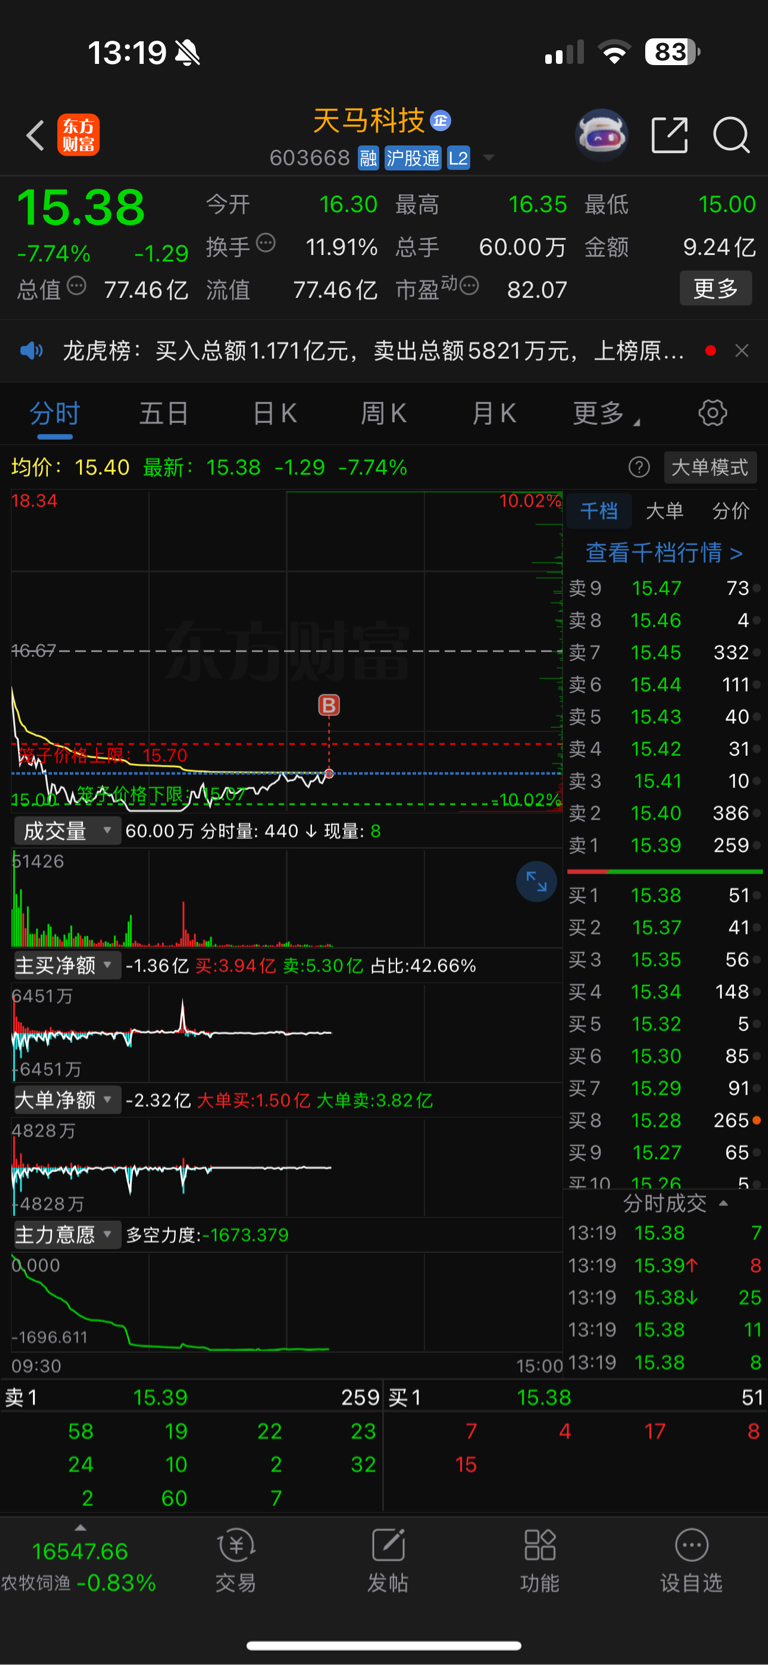The image size is (768, 1665).
Task: Switch to the 分时 chart tab
Action: [x=55, y=413]
